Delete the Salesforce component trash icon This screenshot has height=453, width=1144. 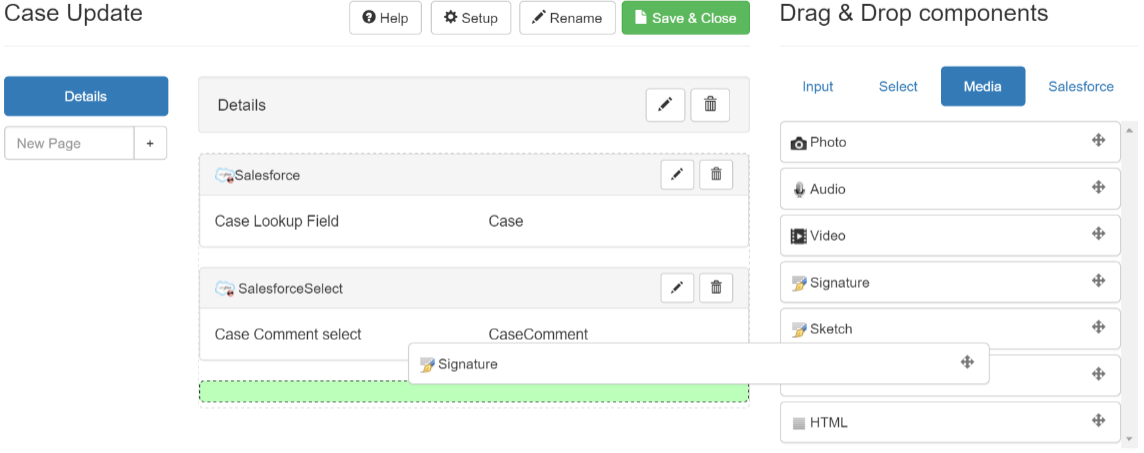(716, 175)
